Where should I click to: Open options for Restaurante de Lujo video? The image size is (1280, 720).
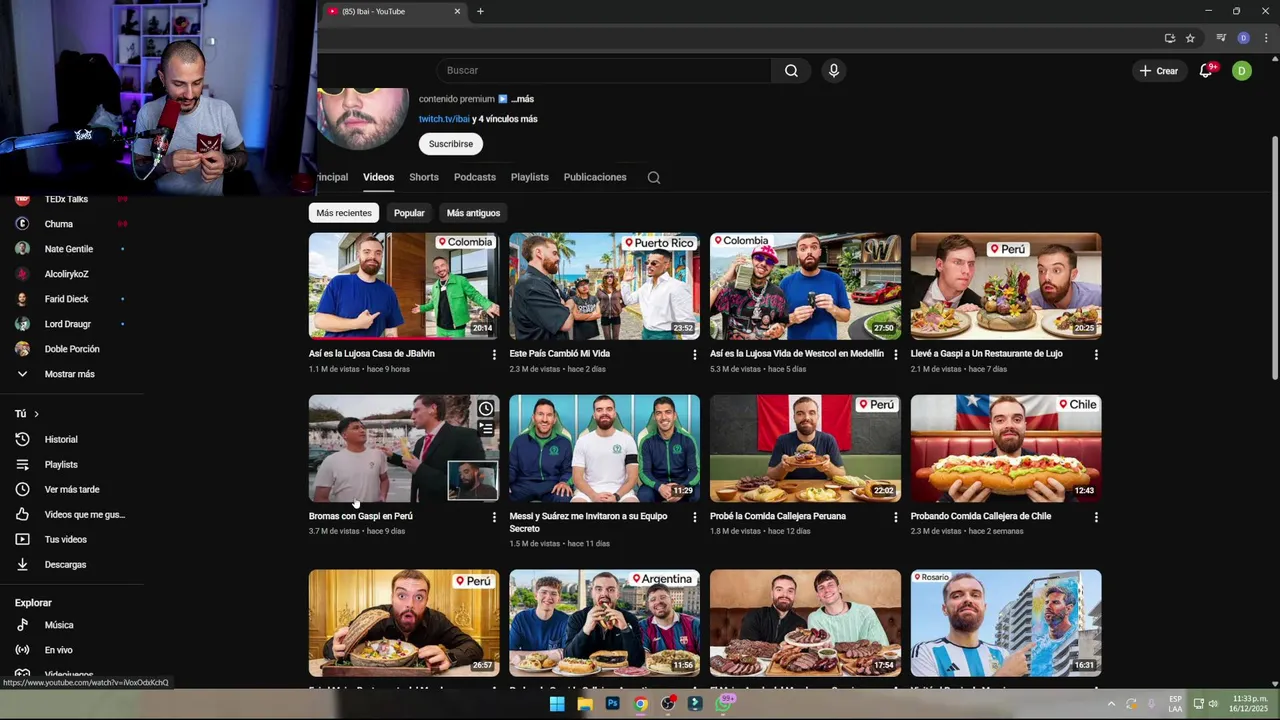pyautogui.click(x=1096, y=354)
